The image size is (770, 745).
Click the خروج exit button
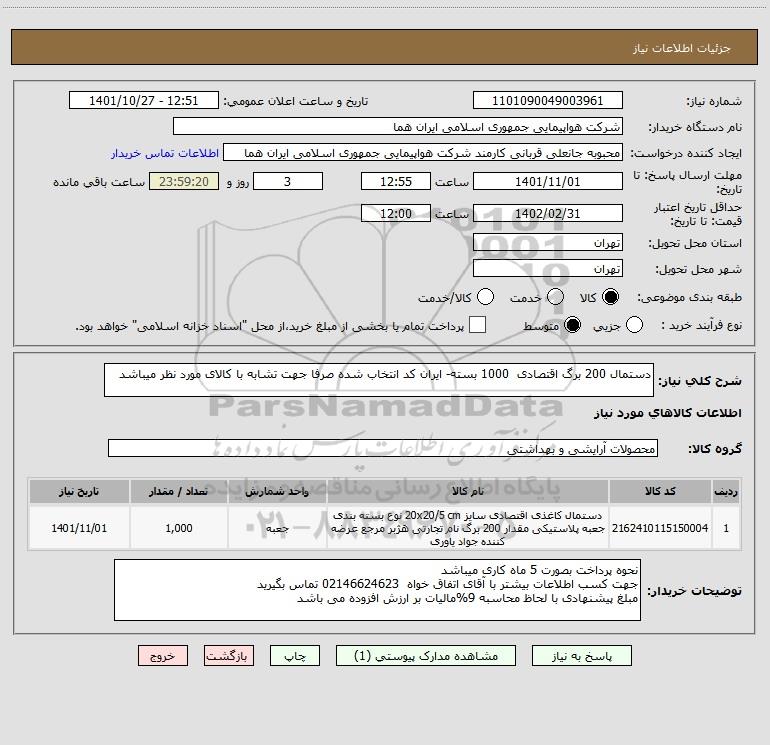(x=163, y=656)
